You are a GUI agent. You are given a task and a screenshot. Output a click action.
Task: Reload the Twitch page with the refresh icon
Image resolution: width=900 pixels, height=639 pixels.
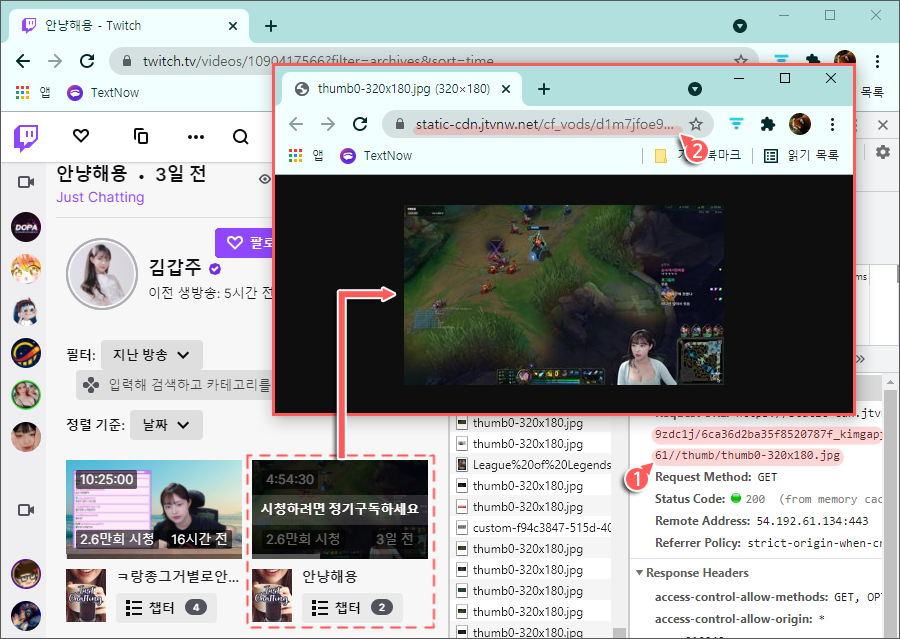pos(87,61)
